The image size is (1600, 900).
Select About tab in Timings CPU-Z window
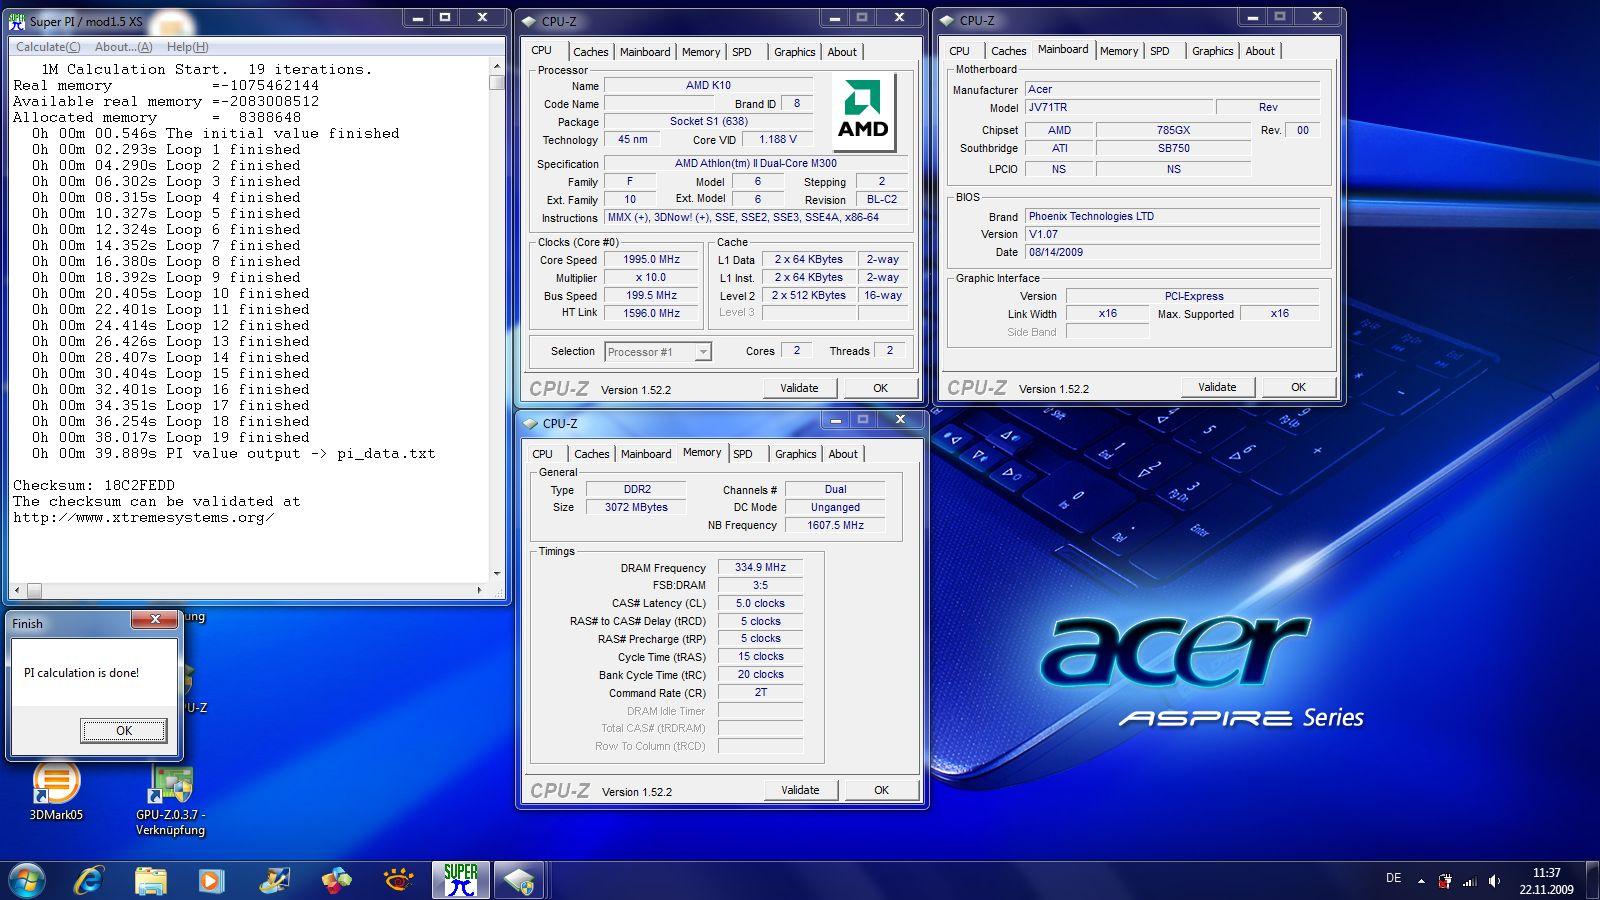[x=843, y=454]
